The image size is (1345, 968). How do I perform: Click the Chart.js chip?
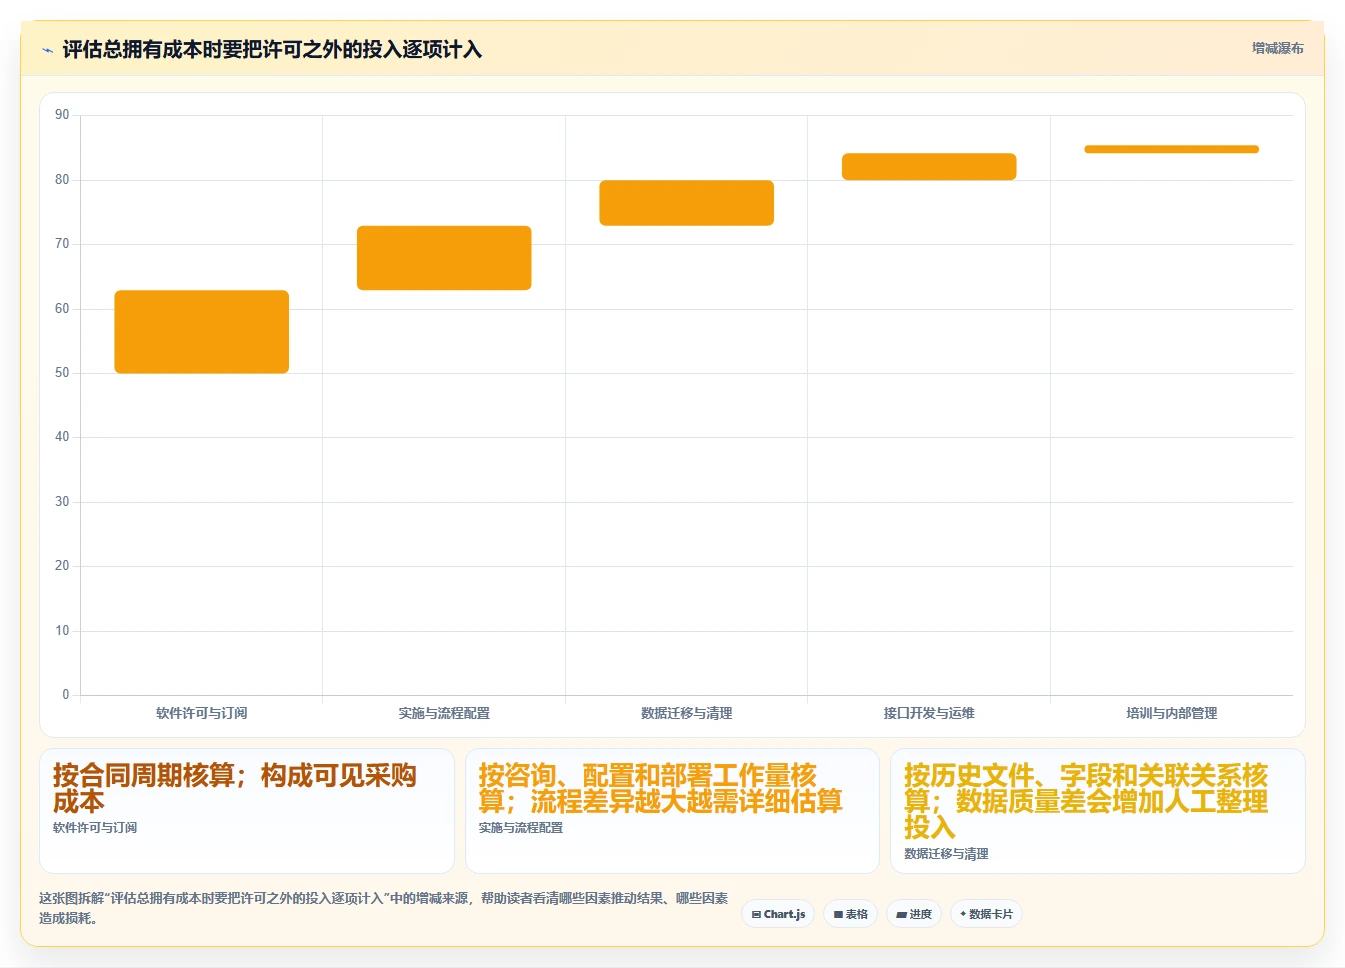pos(778,914)
